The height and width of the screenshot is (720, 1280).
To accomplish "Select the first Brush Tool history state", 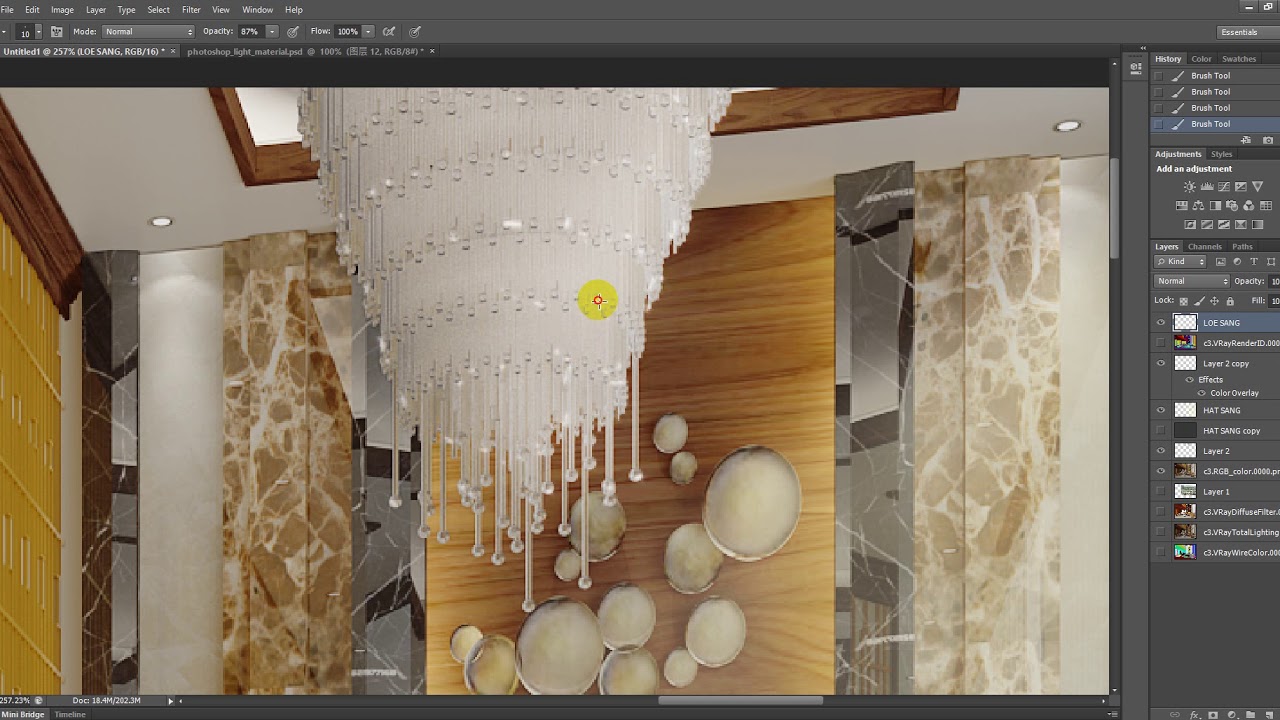I will 1216,76.
